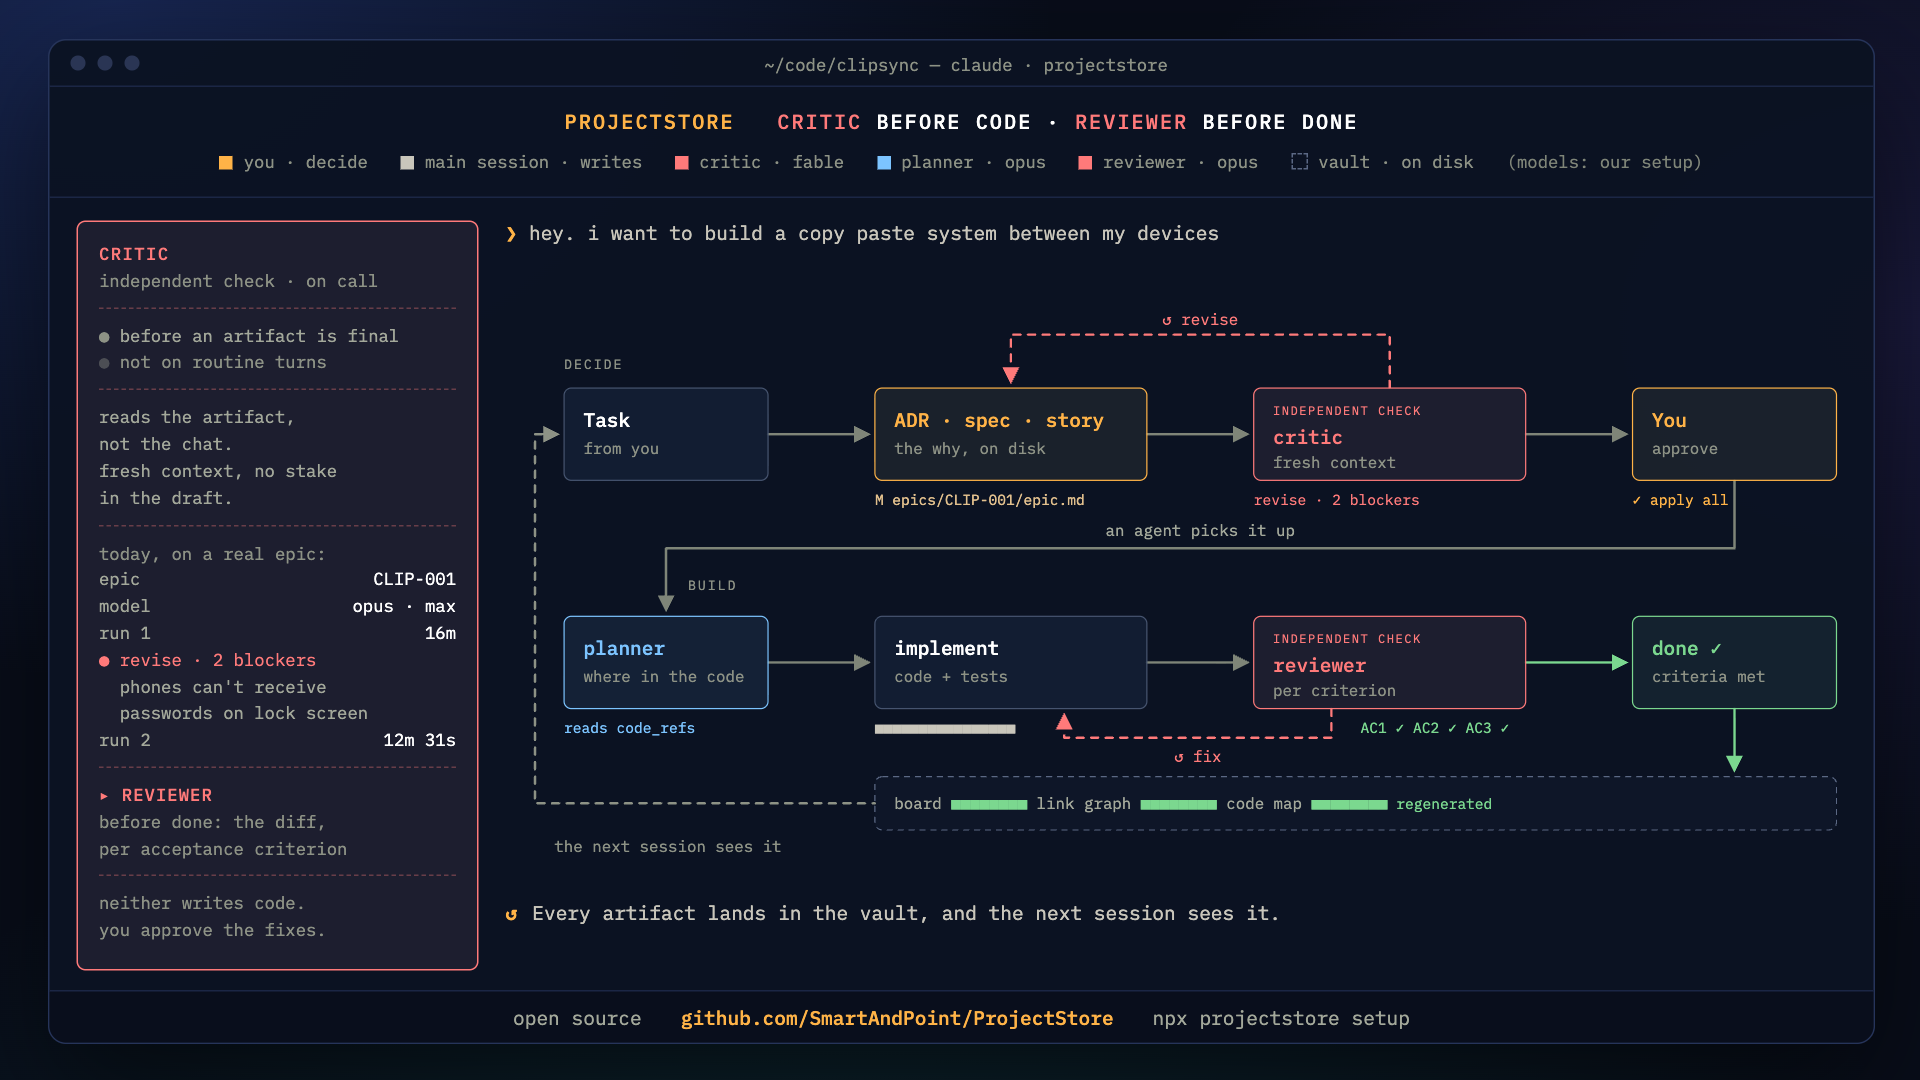1920x1080 pixels.
Task: Click the dashed 'vault' legend box icon
Action: coord(1300,162)
